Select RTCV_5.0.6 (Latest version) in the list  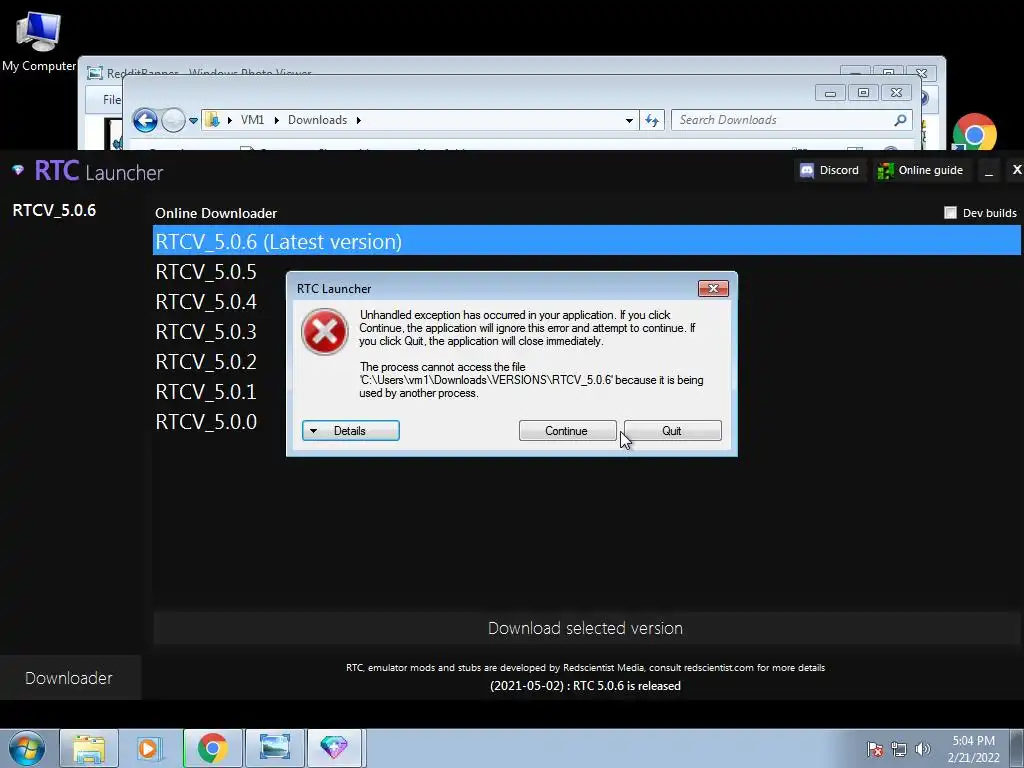[586, 241]
